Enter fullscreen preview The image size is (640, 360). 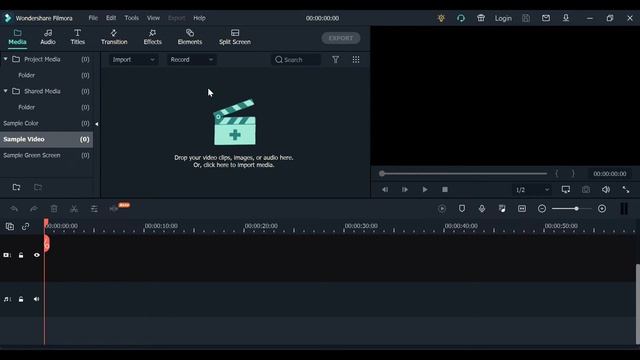coord(626,189)
